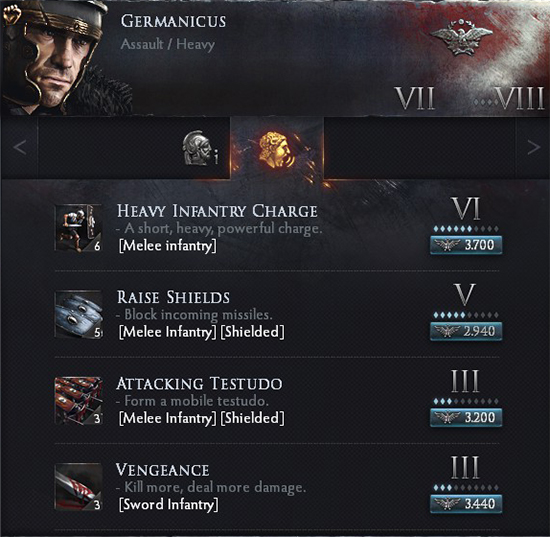Buy Raise Shields upgrade for 2.940
Screen dimensions: 550x537
466,331
